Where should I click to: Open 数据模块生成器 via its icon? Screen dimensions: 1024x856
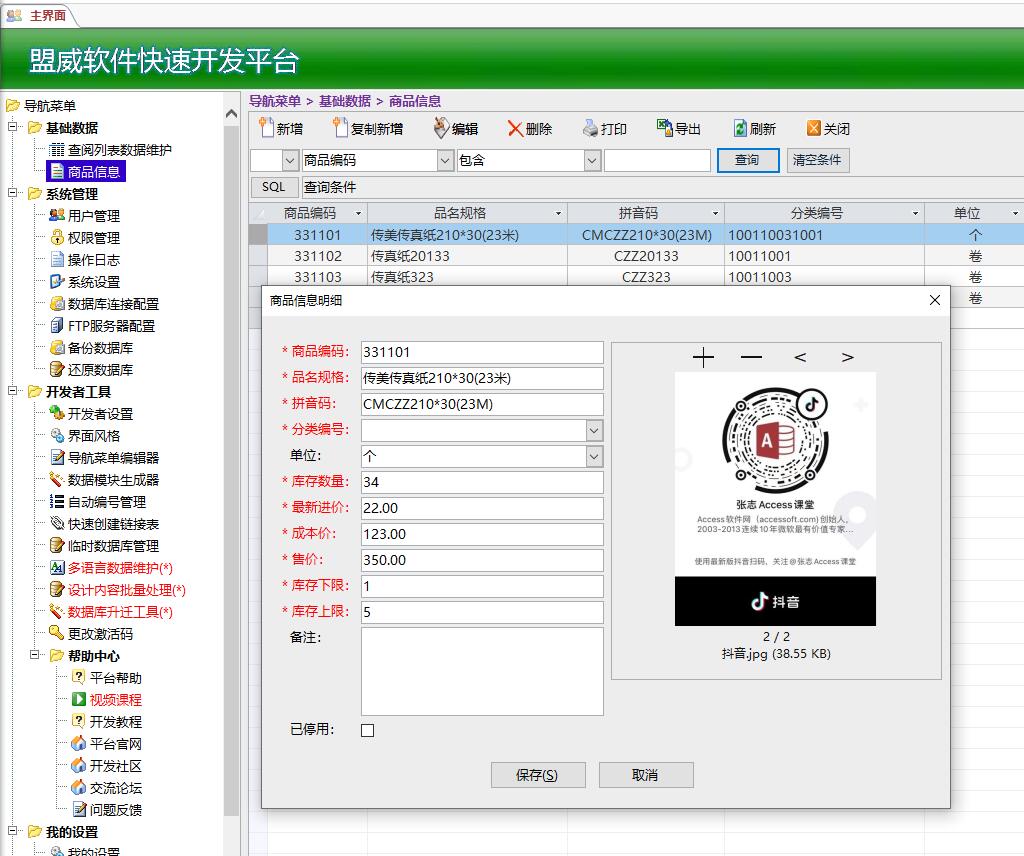pyautogui.click(x=57, y=479)
